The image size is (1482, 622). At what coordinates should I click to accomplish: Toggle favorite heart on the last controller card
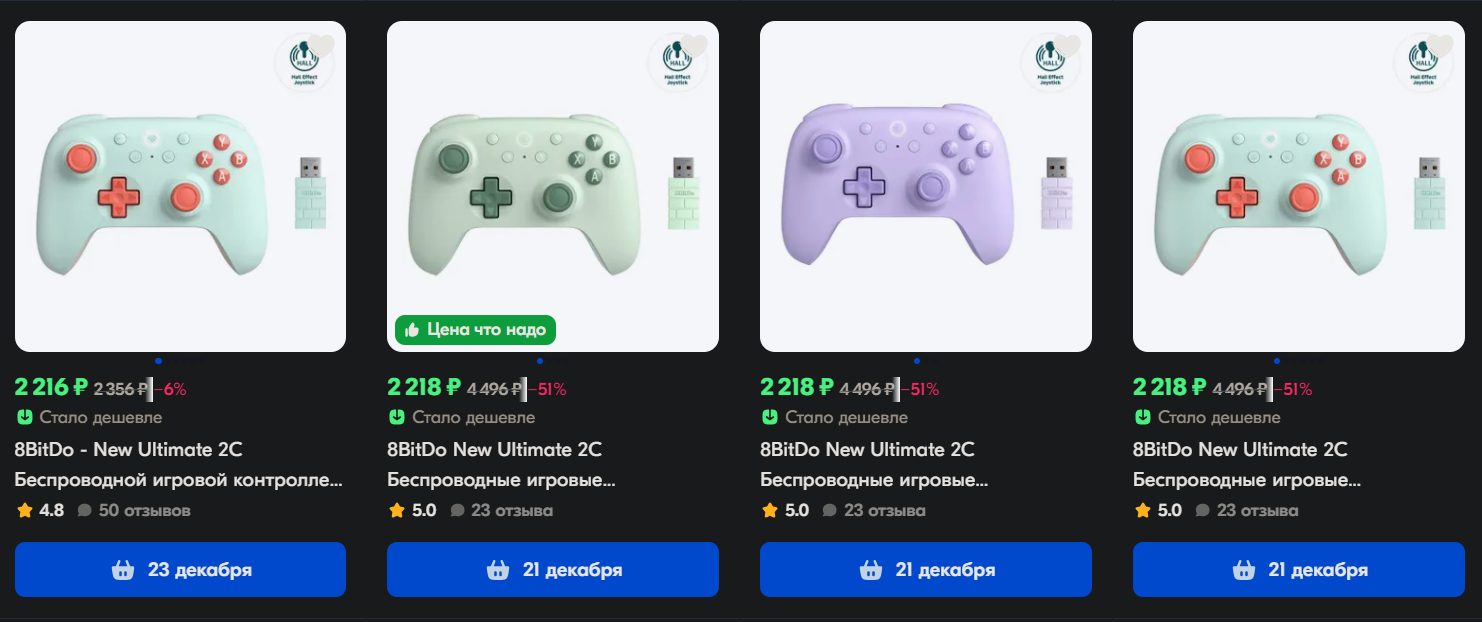[x=1441, y=46]
